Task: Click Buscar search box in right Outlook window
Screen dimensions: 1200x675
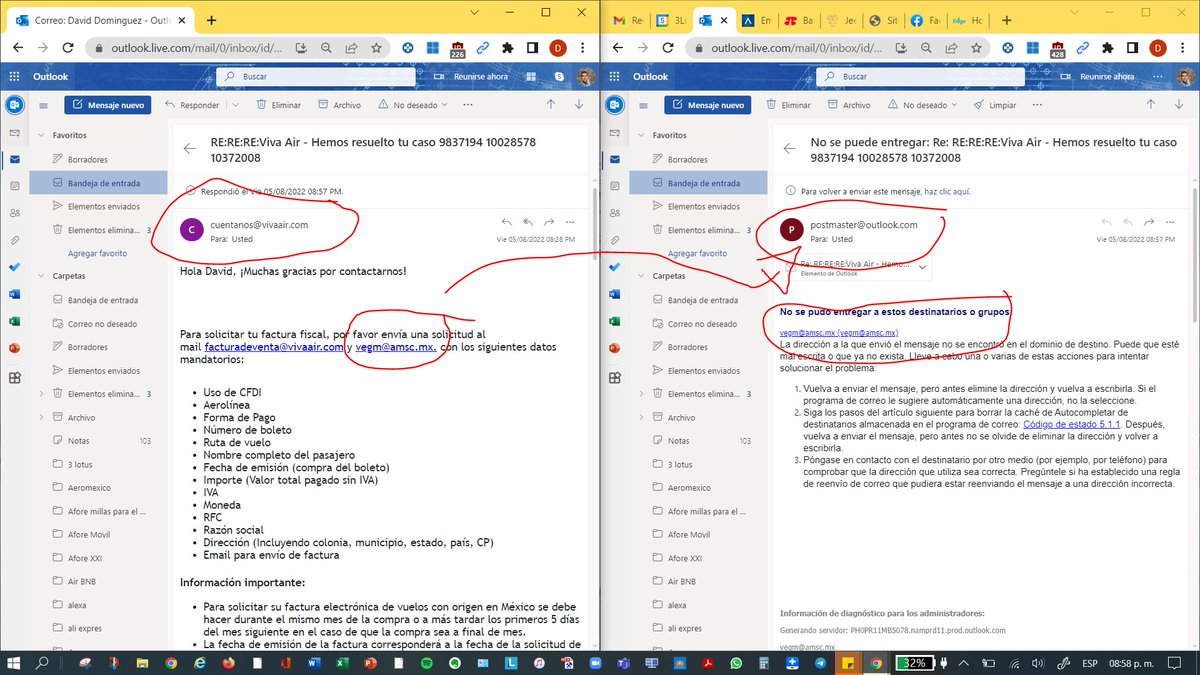Action: 920,76
